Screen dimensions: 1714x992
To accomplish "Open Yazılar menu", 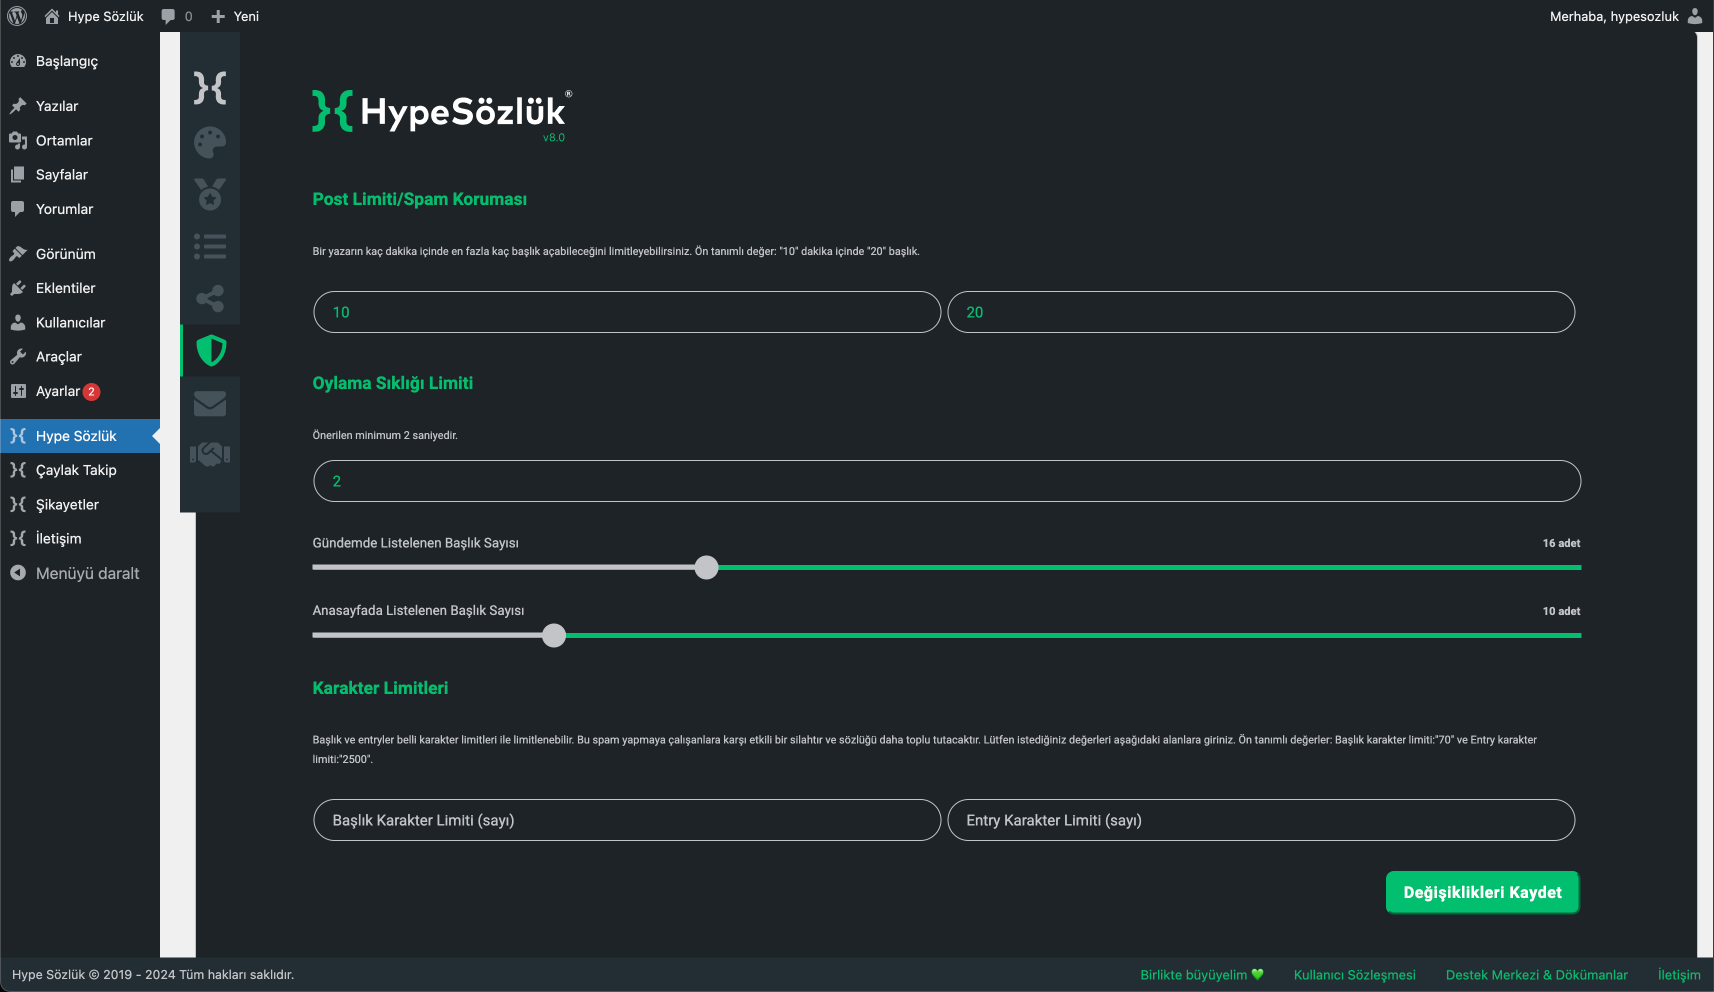I will (x=80, y=106).
